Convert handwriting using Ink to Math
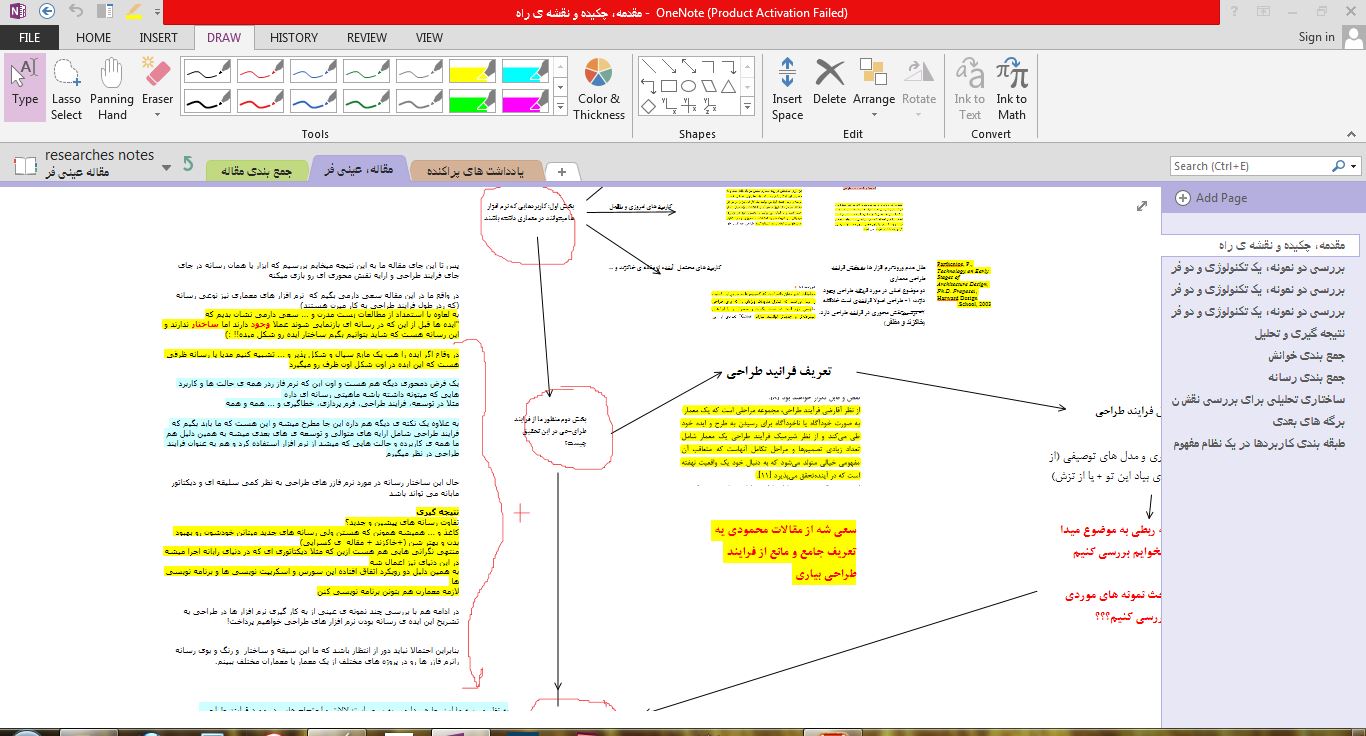The image size is (1366, 736). 1011,88
